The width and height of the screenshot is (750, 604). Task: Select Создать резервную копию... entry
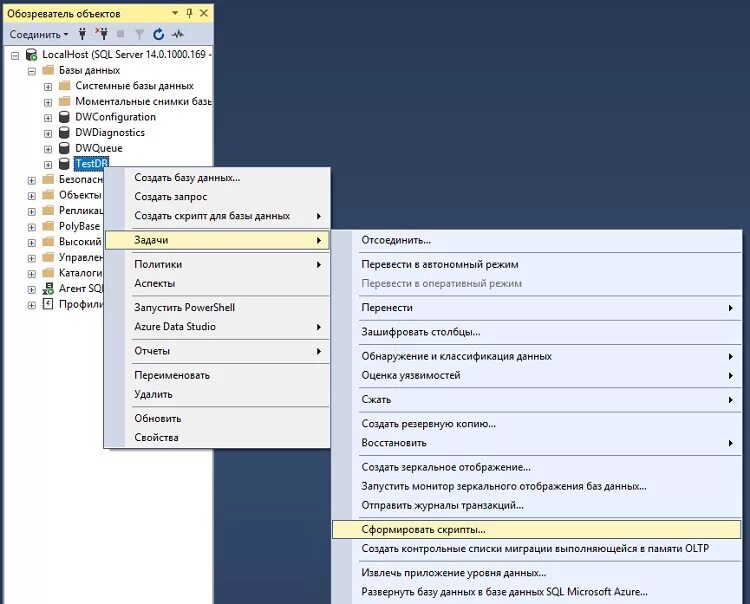(x=536, y=424)
